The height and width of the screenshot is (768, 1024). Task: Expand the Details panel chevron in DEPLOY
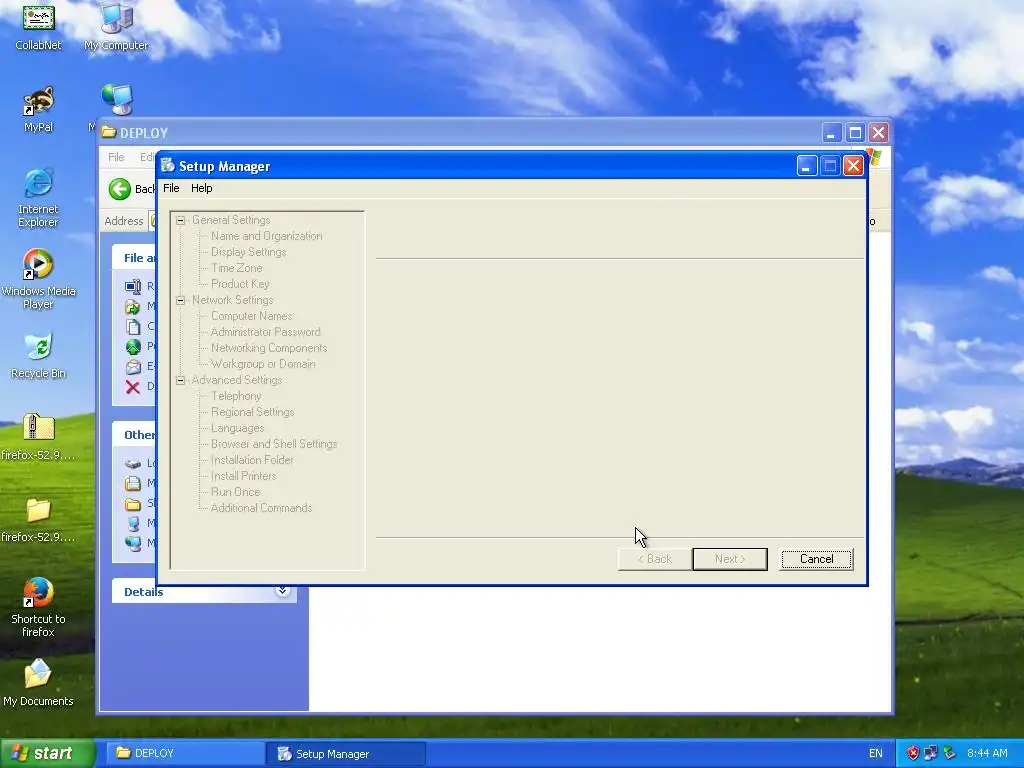tap(282, 591)
